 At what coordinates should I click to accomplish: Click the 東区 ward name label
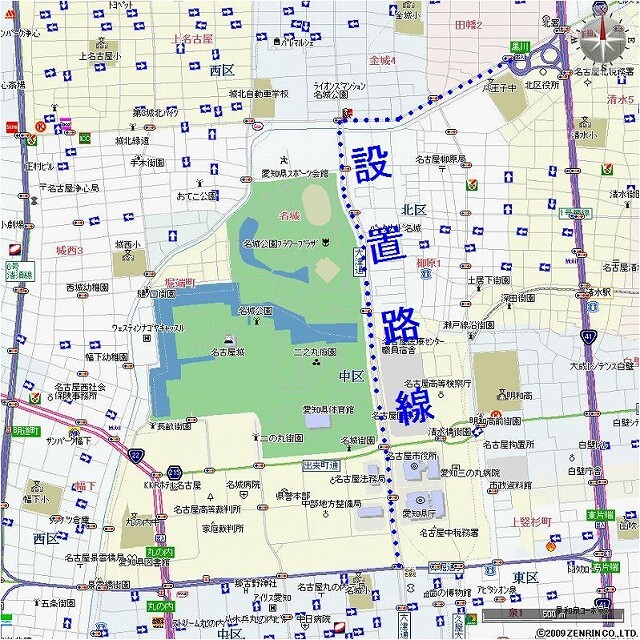(x=525, y=579)
